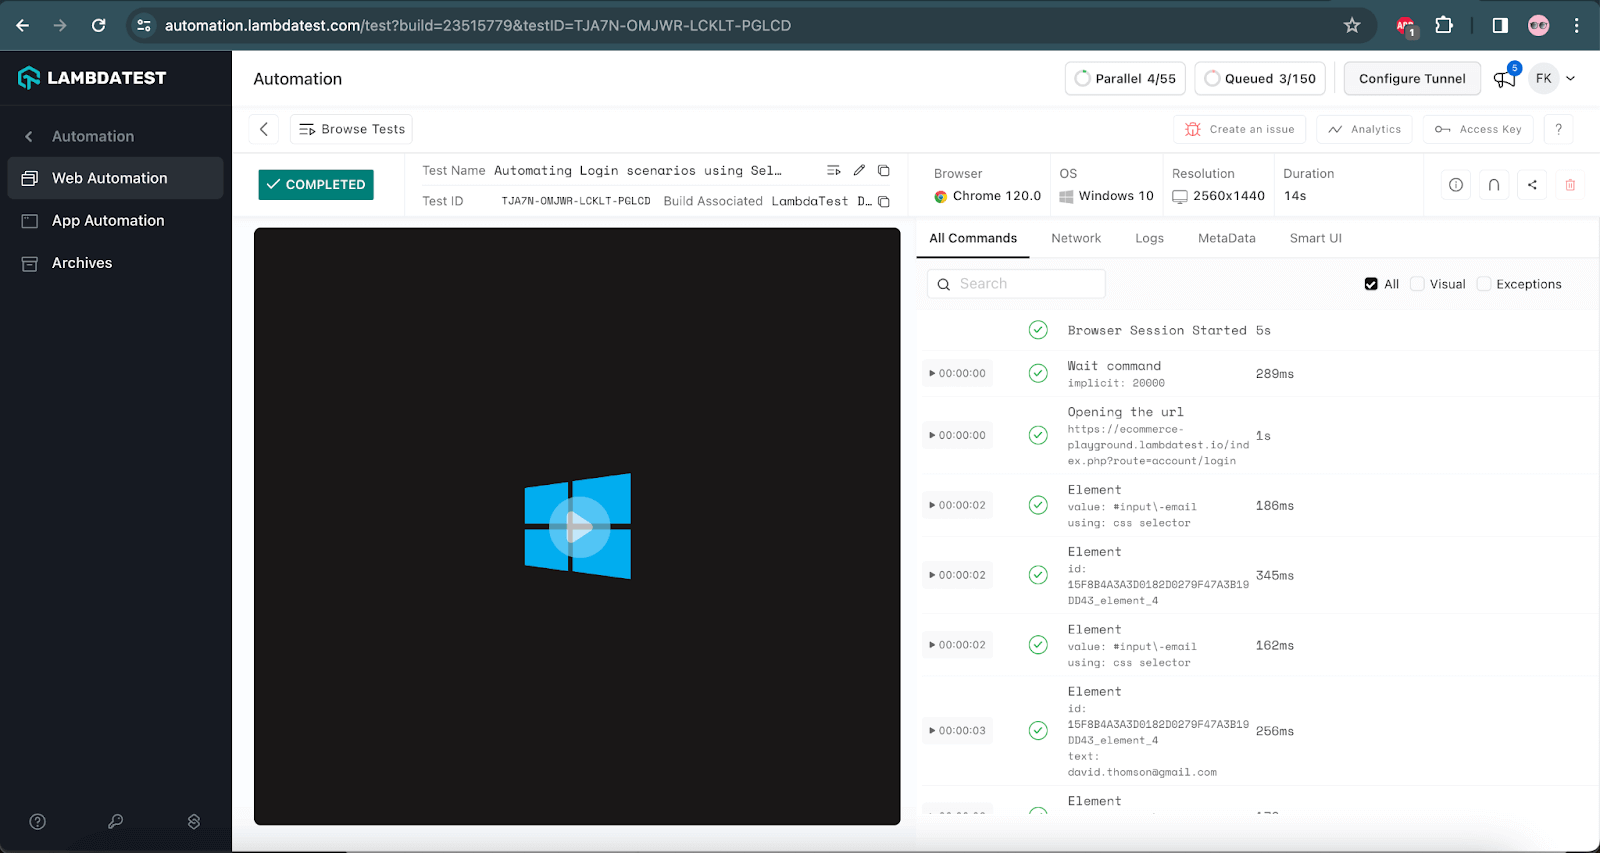Image resolution: width=1600 pixels, height=853 pixels.
Task: Copy the Test ID using copy icon
Action: [x=884, y=202]
